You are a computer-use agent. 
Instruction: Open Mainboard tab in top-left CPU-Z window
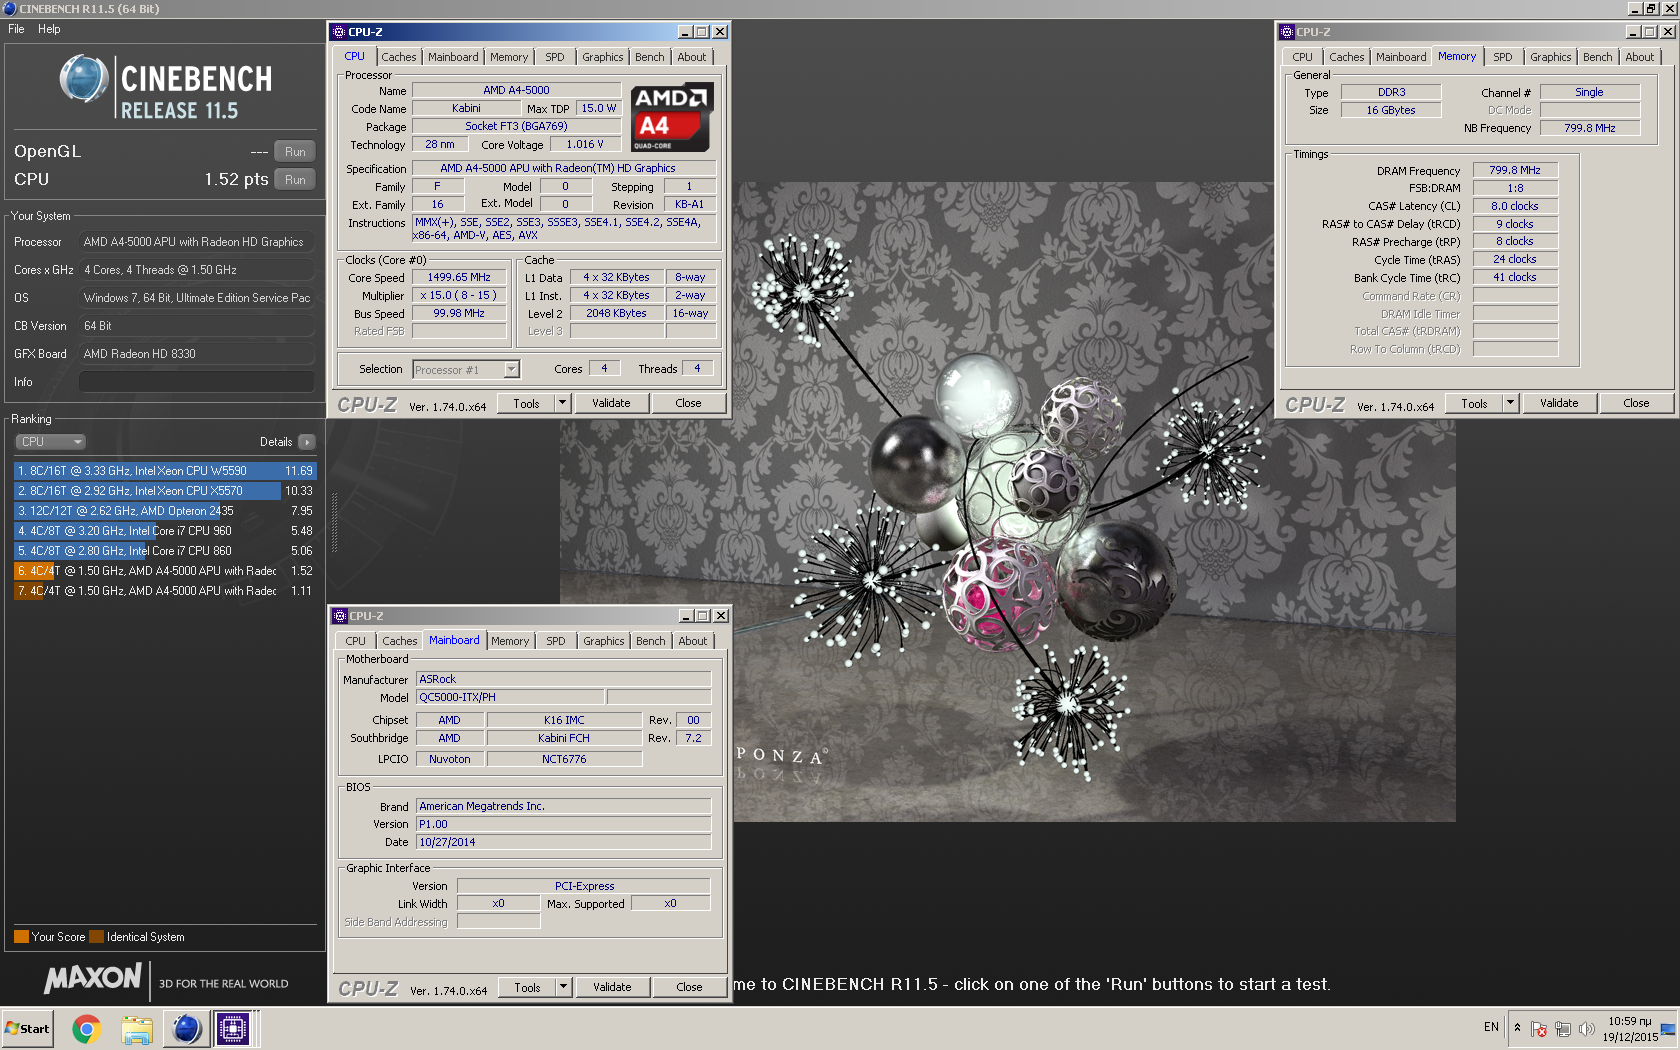point(453,57)
